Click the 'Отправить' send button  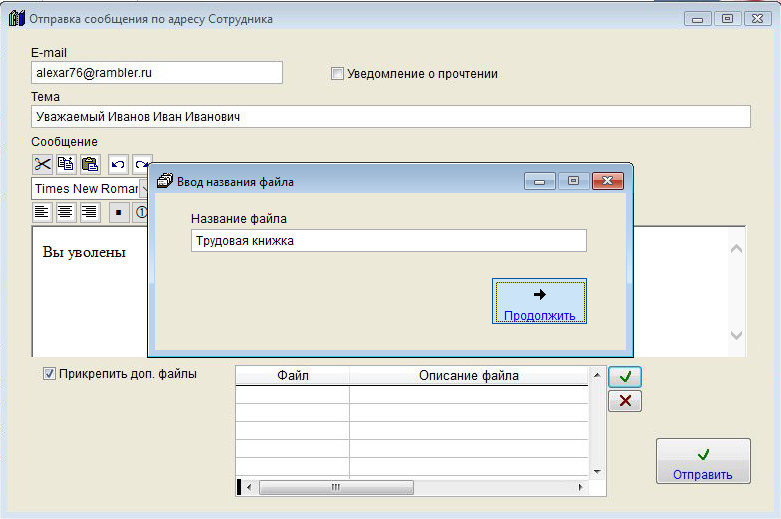point(703,461)
